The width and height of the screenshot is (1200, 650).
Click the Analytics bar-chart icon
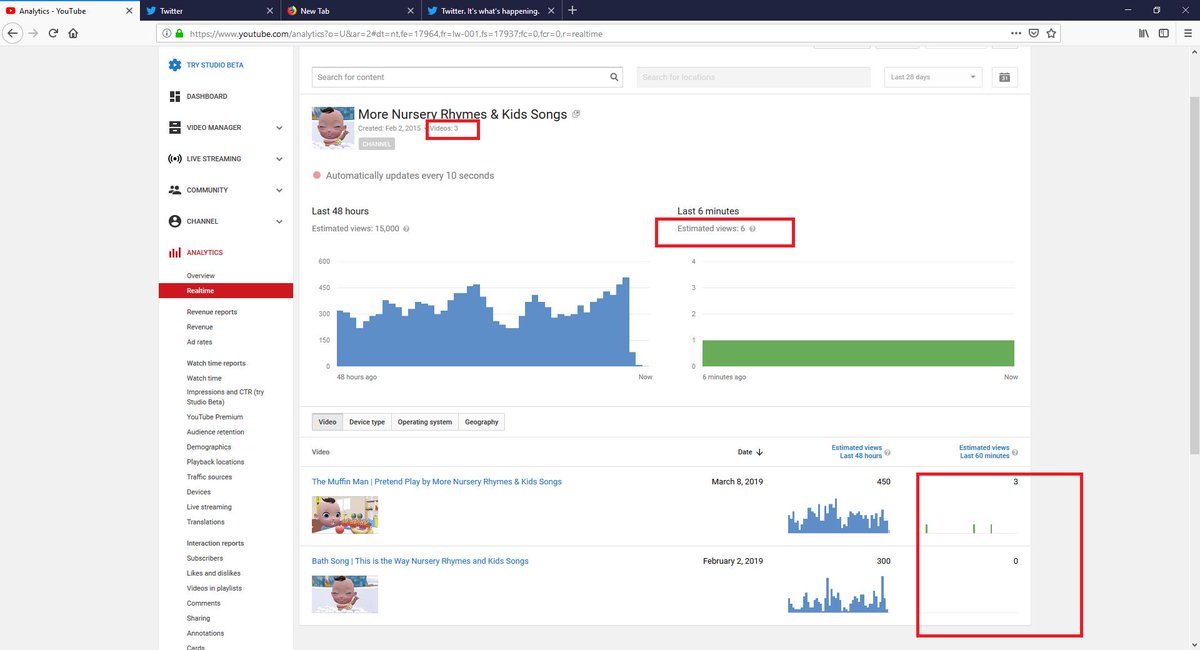click(x=175, y=253)
